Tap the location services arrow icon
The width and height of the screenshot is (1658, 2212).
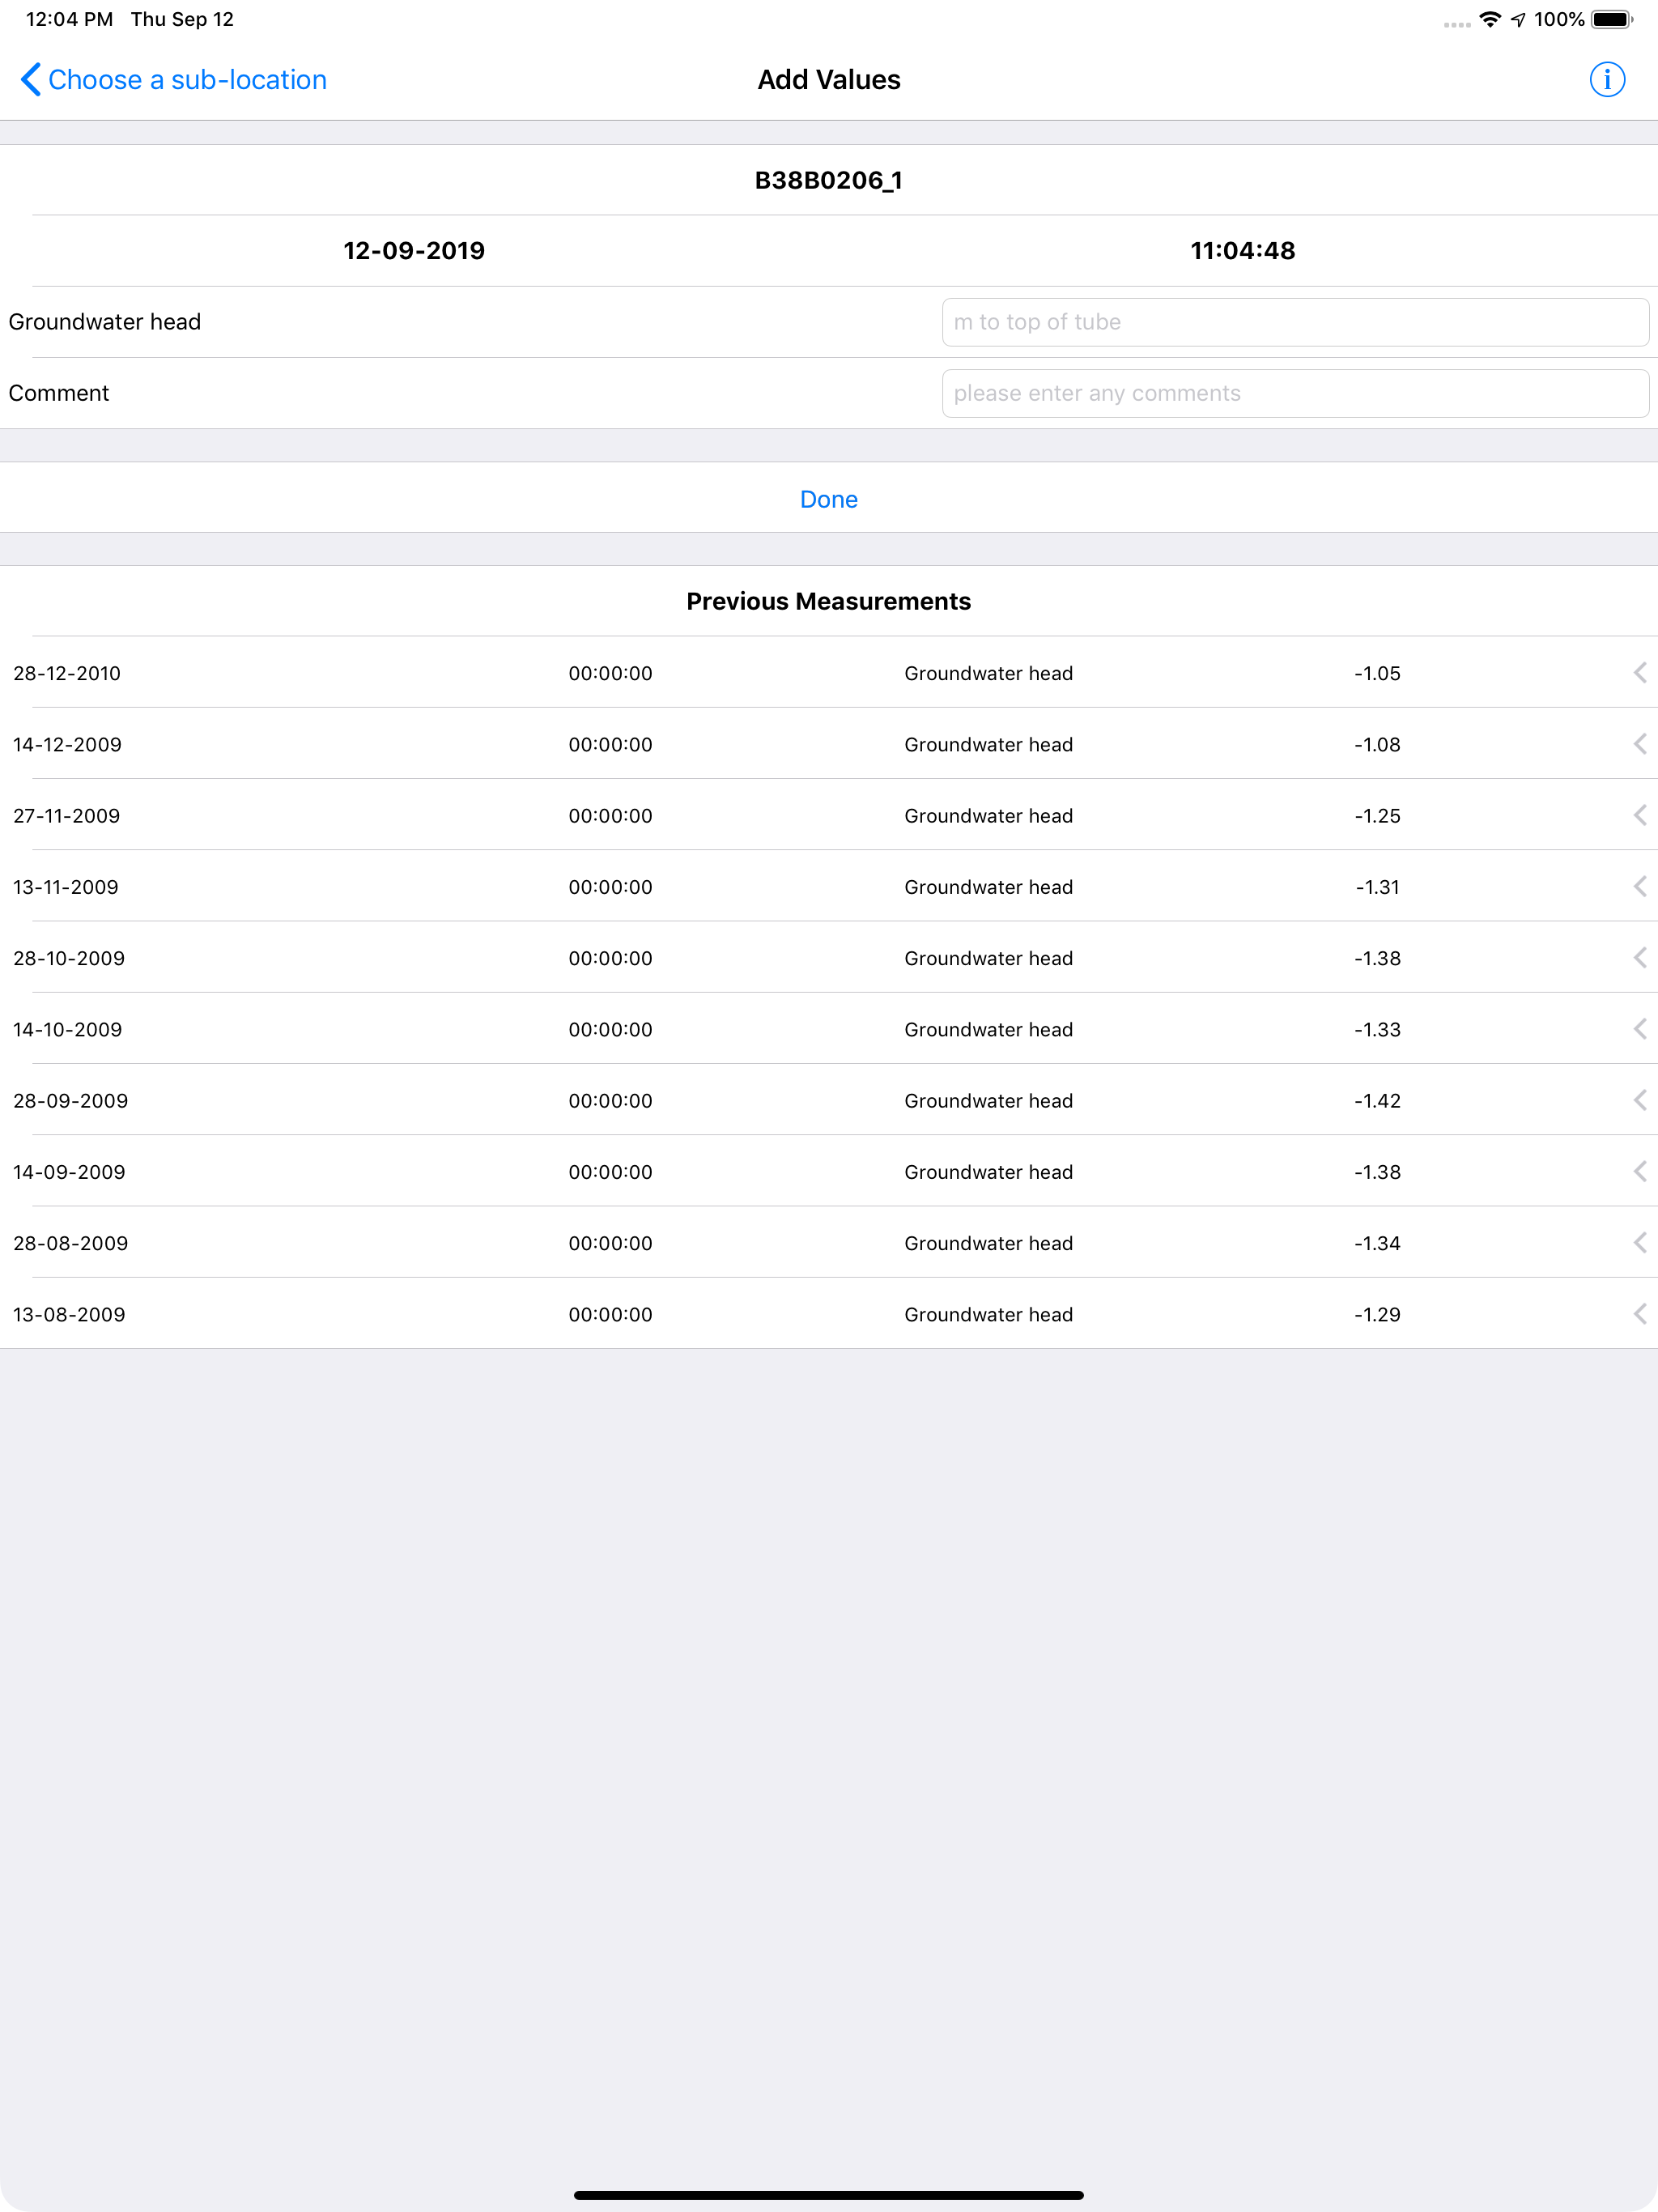coord(1518,19)
